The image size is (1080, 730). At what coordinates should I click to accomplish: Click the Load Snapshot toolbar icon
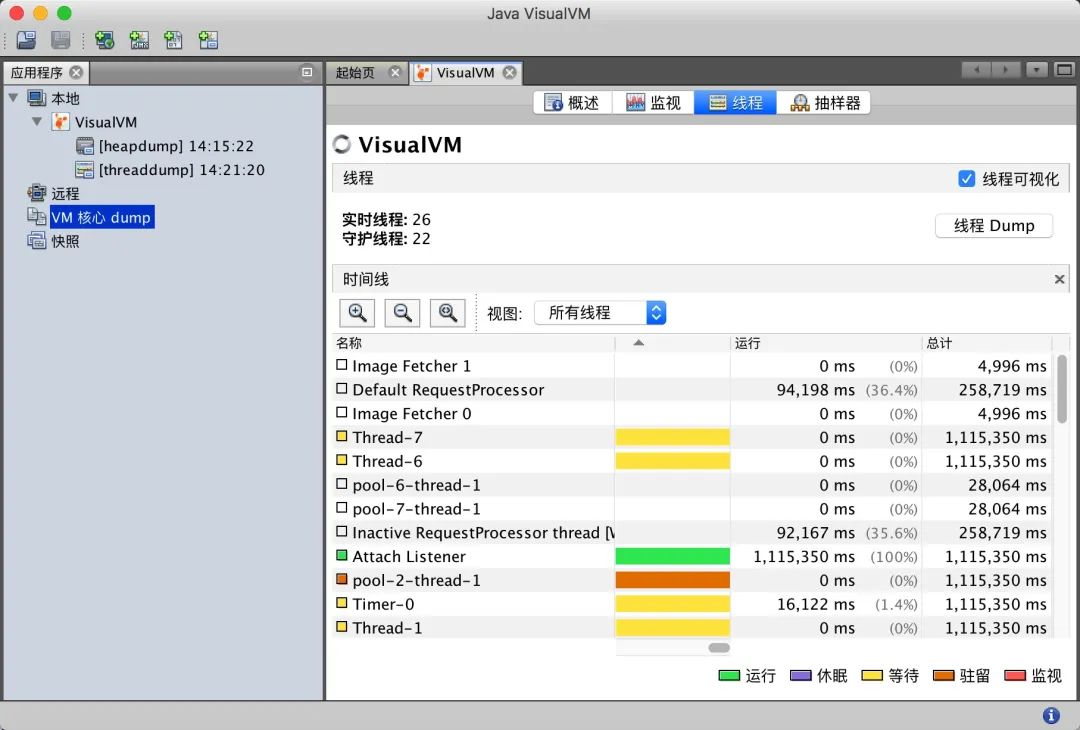[x=26, y=40]
